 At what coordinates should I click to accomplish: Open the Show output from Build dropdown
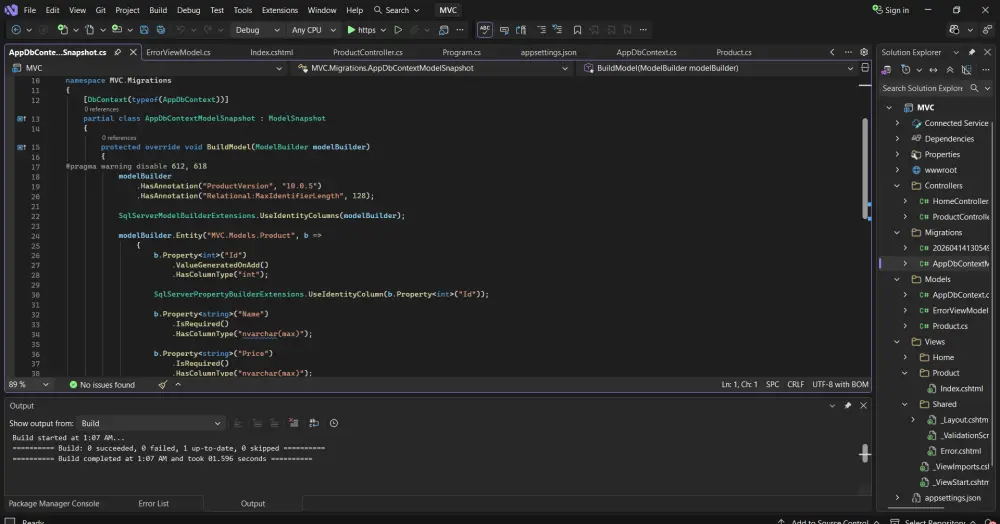click(151, 423)
